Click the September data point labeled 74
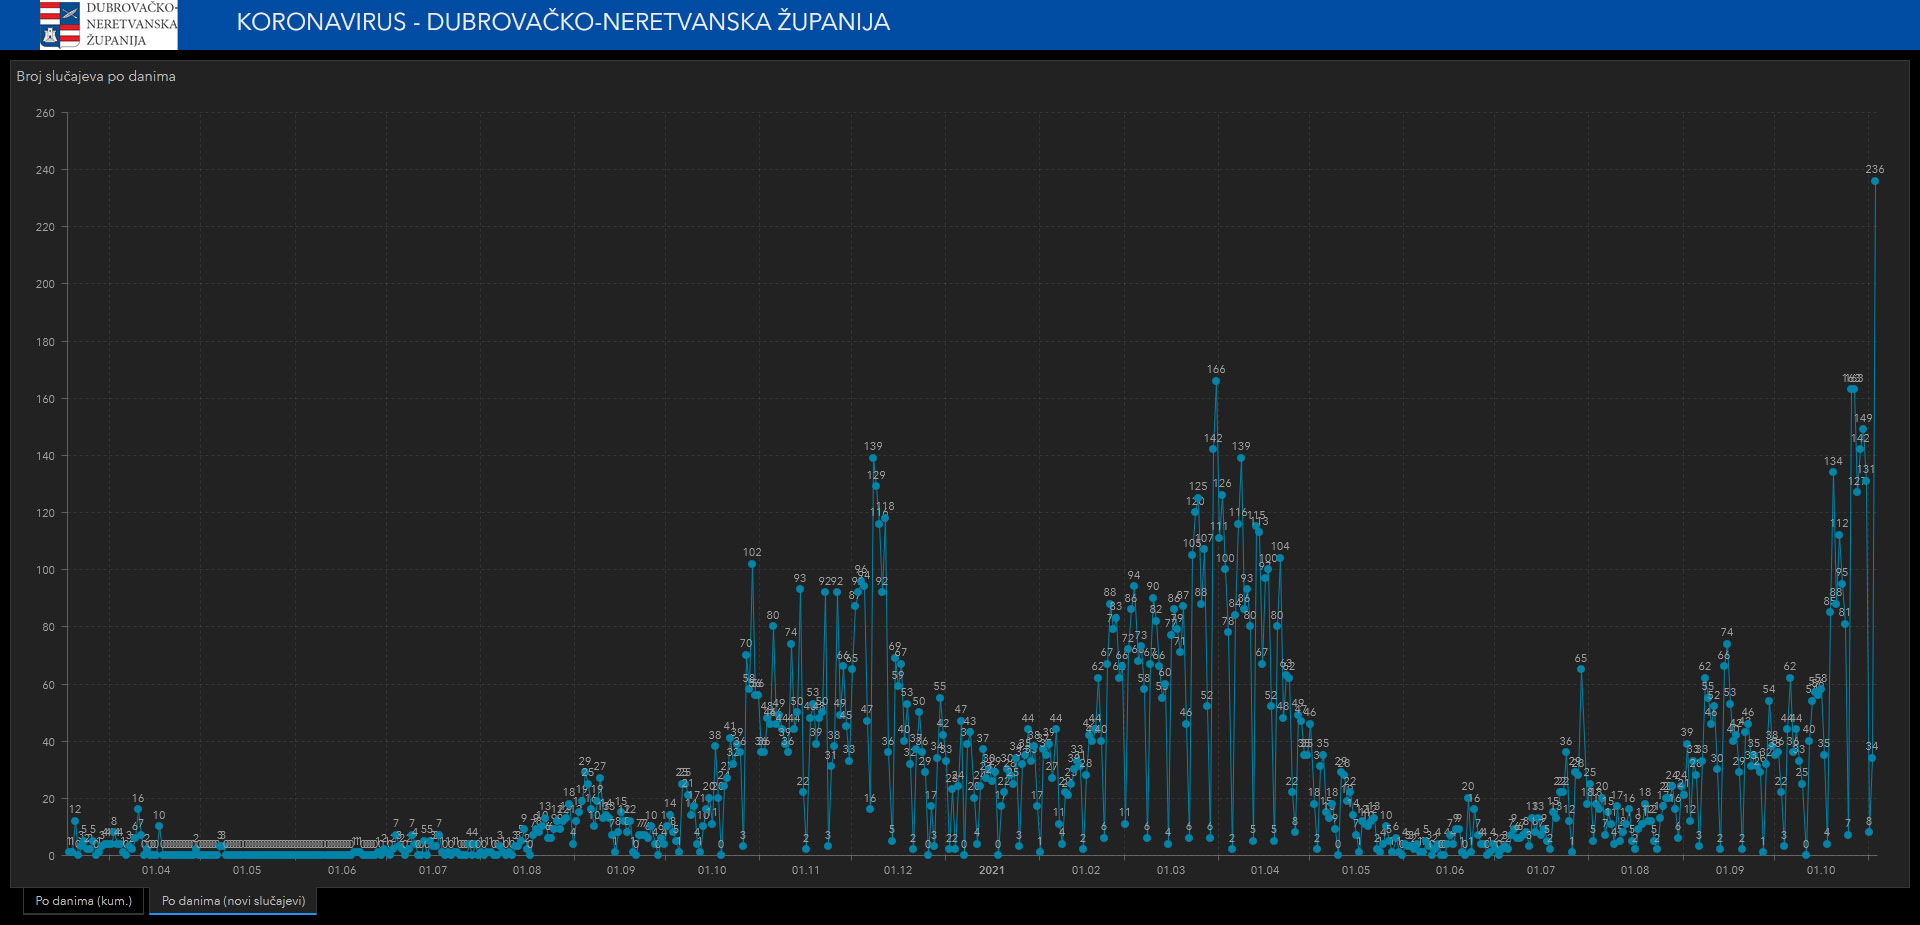This screenshot has height=925, width=1920. pos(1727,644)
